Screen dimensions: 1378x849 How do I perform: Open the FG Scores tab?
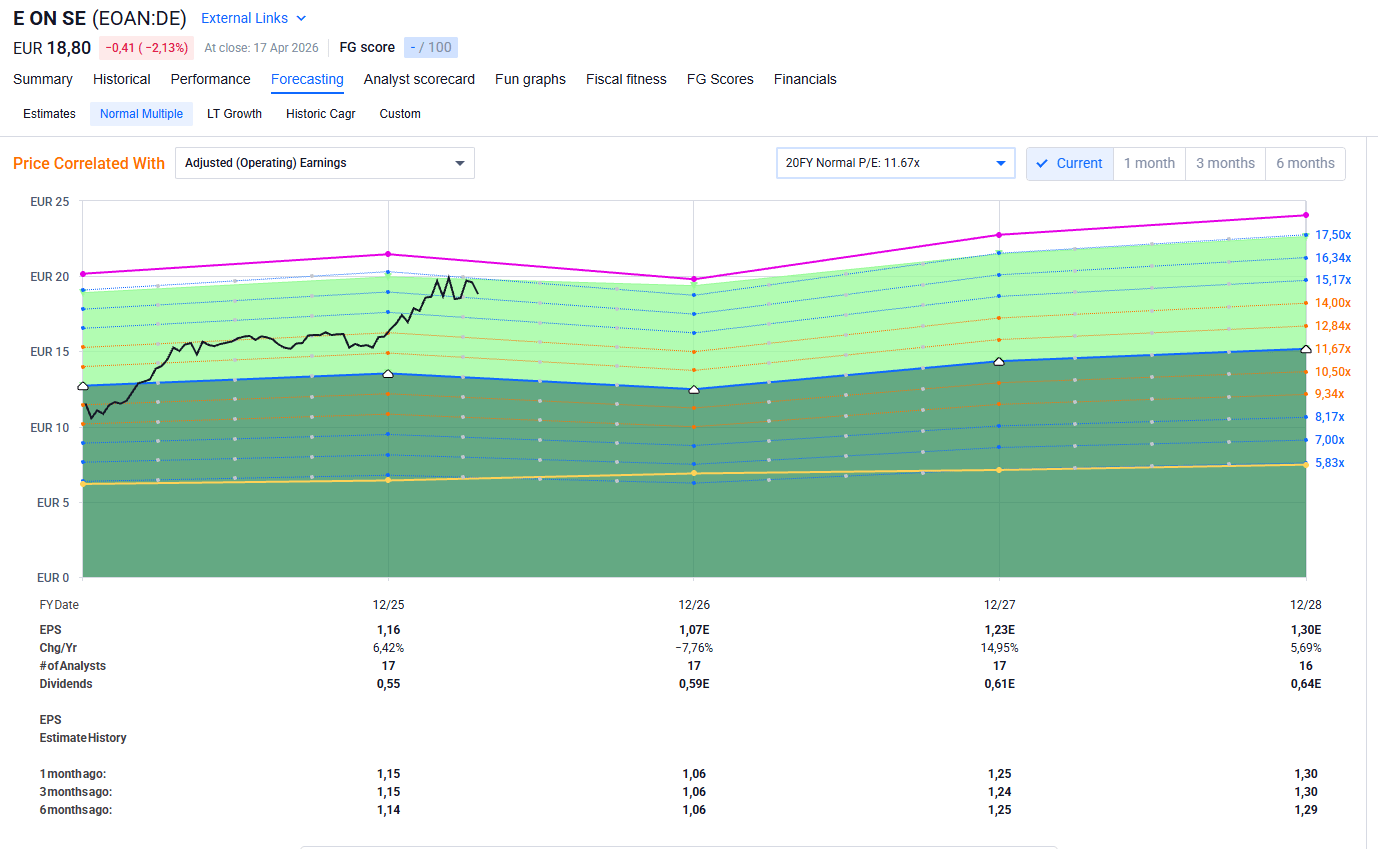(720, 79)
